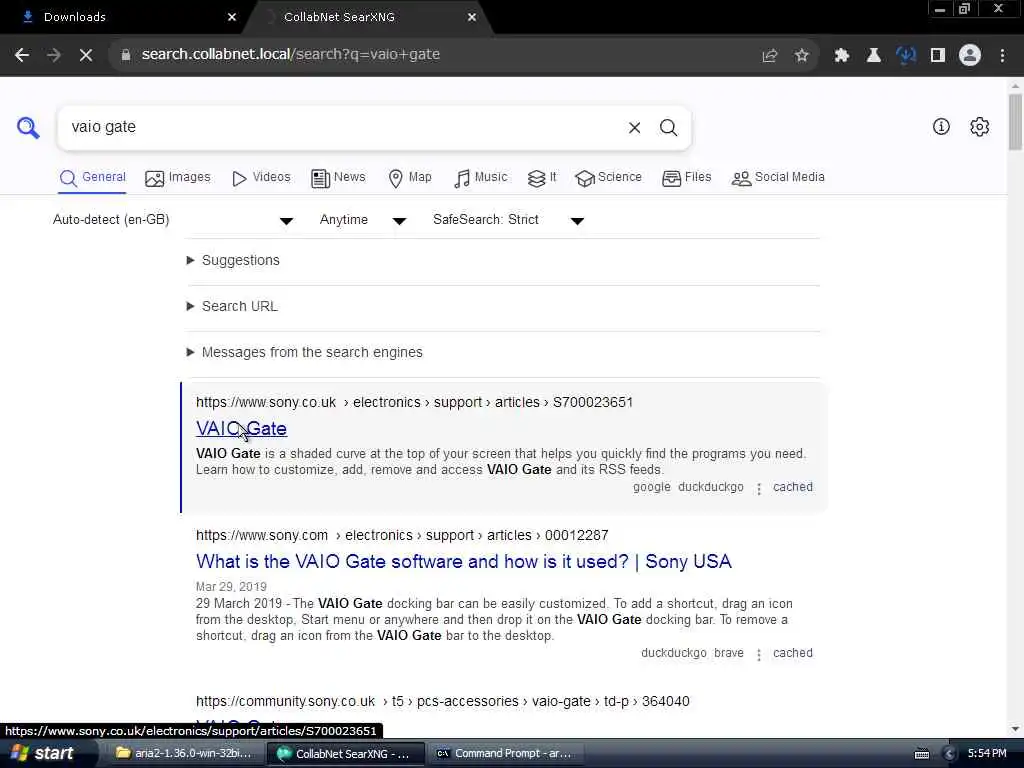The width and height of the screenshot is (1024, 768).
Task: Click the CollabNet SearXNG taskbar item
Action: pyautogui.click(x=345, y=754)
